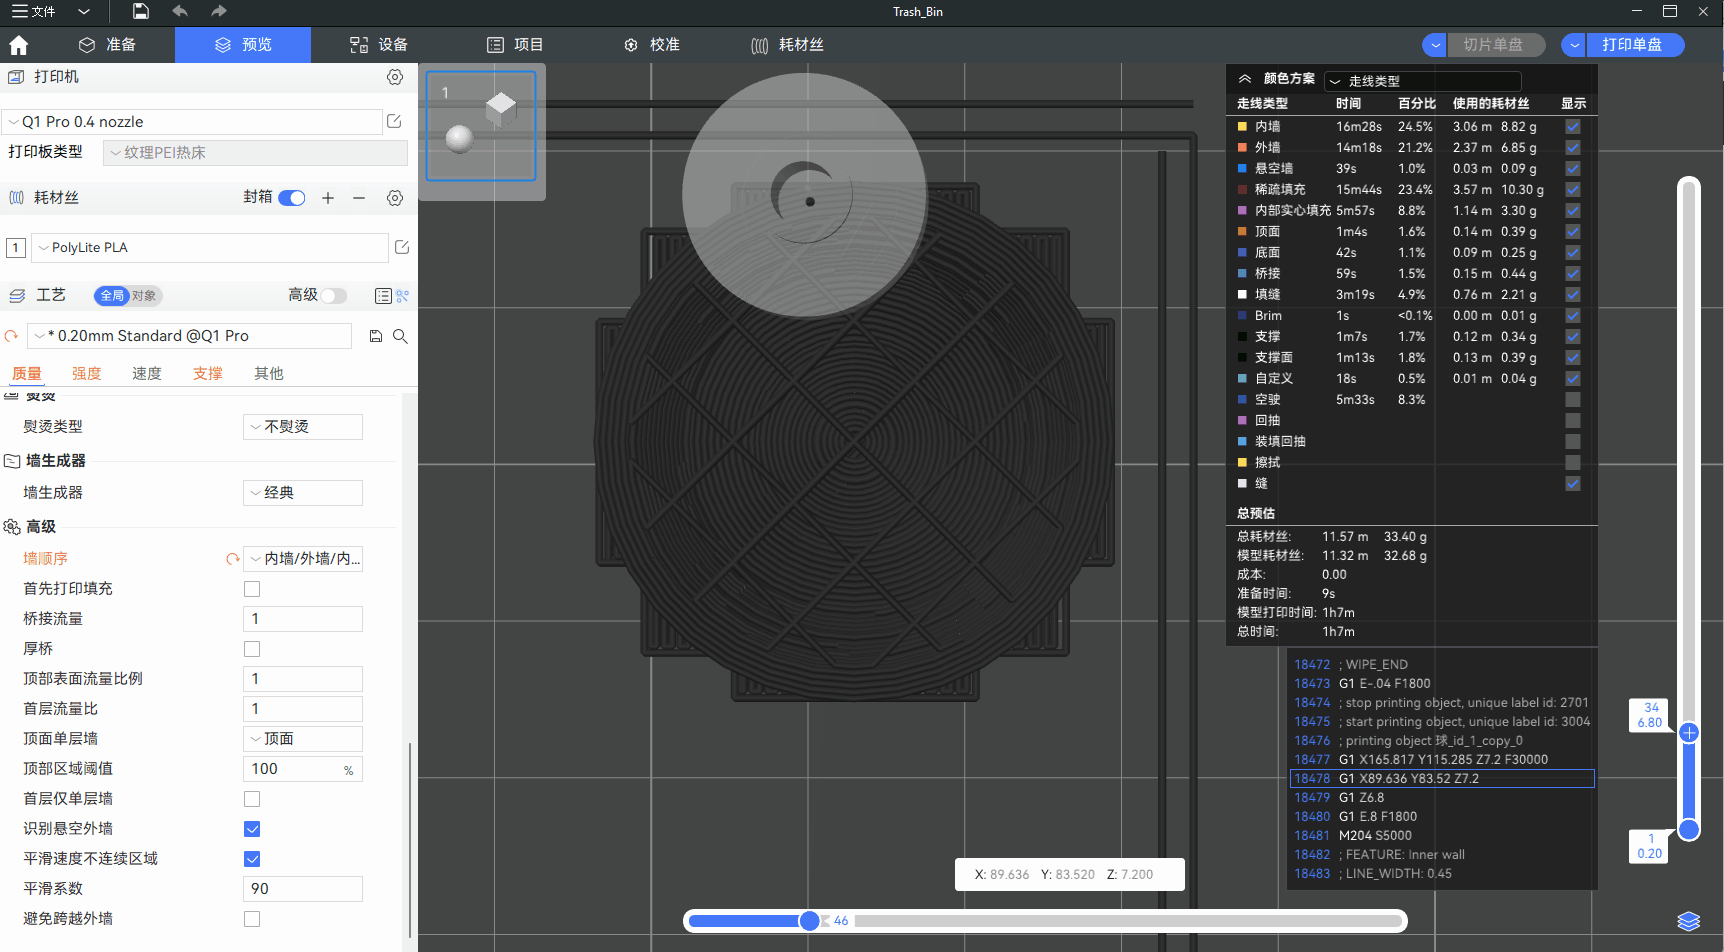Click the save file icon
The image size is (1724, 952).
141,11
